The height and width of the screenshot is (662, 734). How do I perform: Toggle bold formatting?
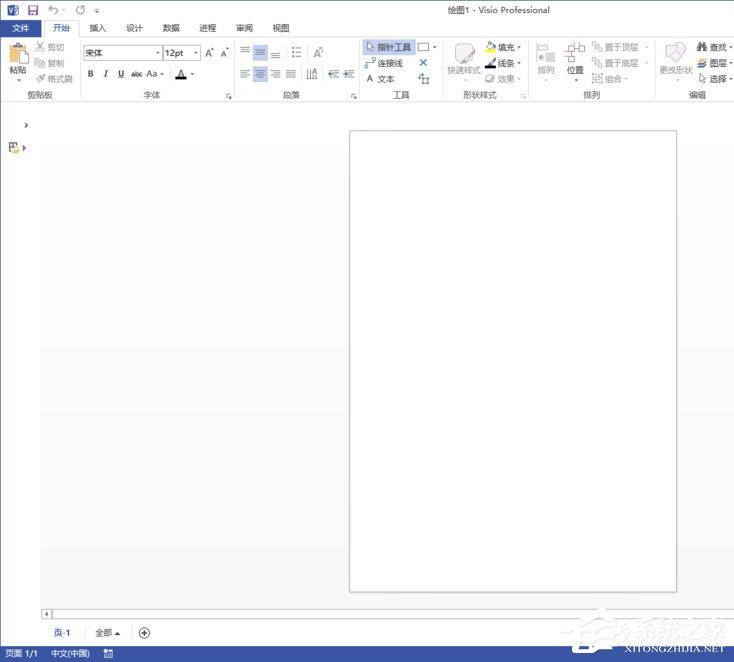tap(91, 74)
